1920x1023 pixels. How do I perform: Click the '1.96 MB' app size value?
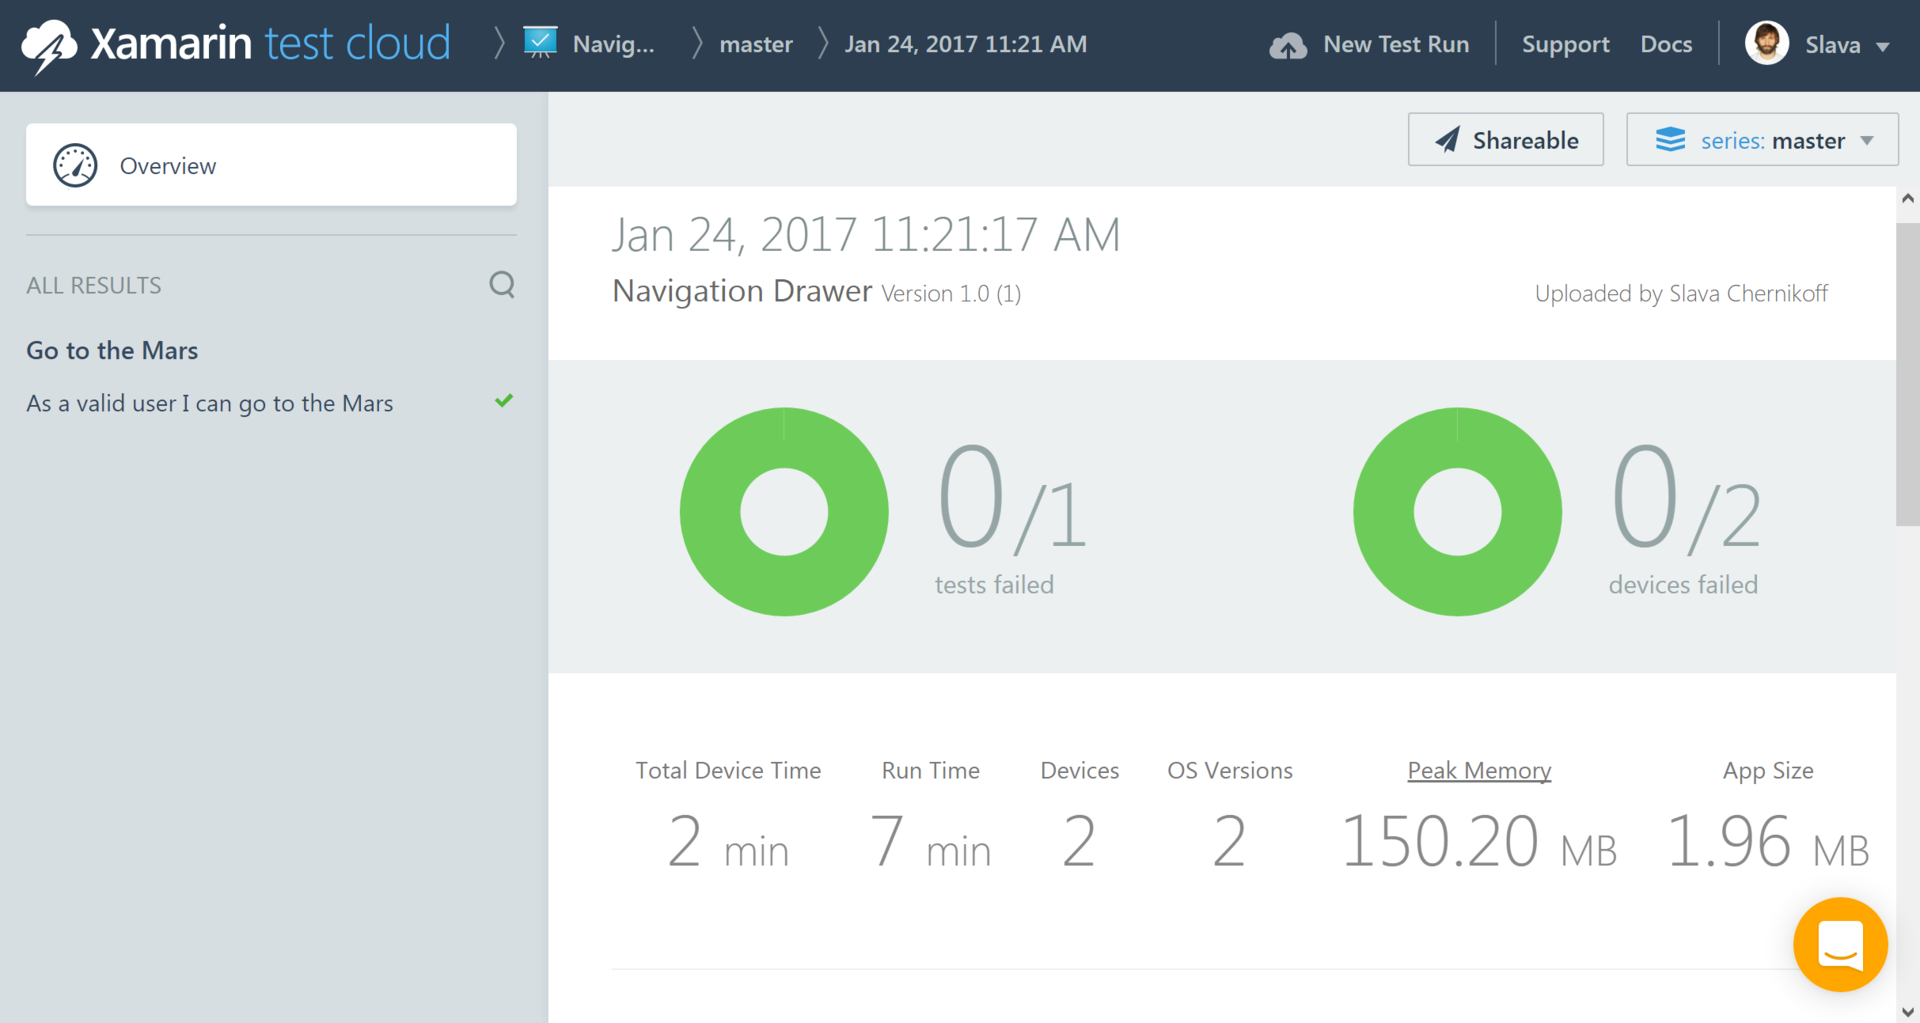(1767, 840)
